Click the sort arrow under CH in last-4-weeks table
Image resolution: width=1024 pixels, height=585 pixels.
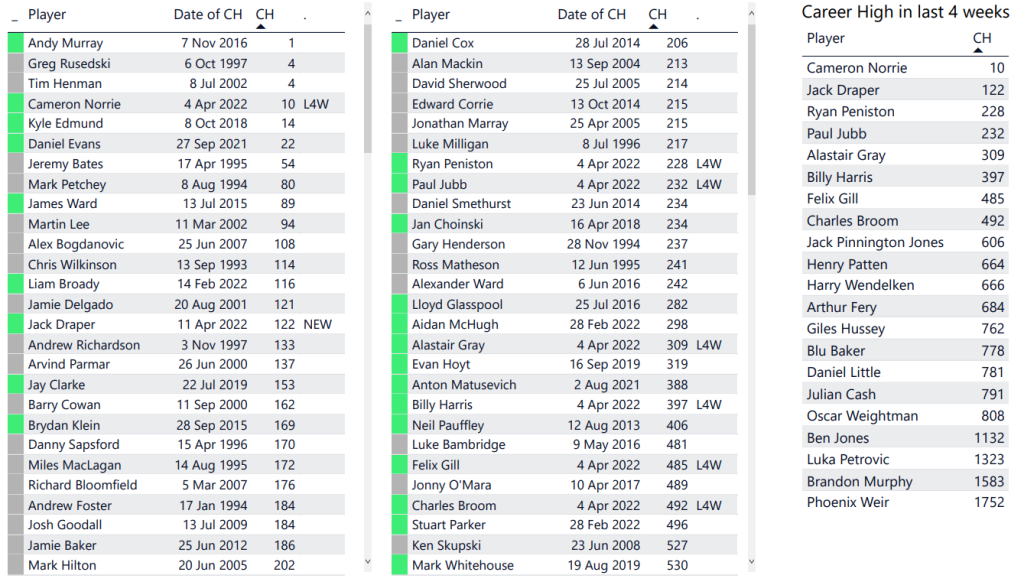pyautogui.click(x=978, y=50)
